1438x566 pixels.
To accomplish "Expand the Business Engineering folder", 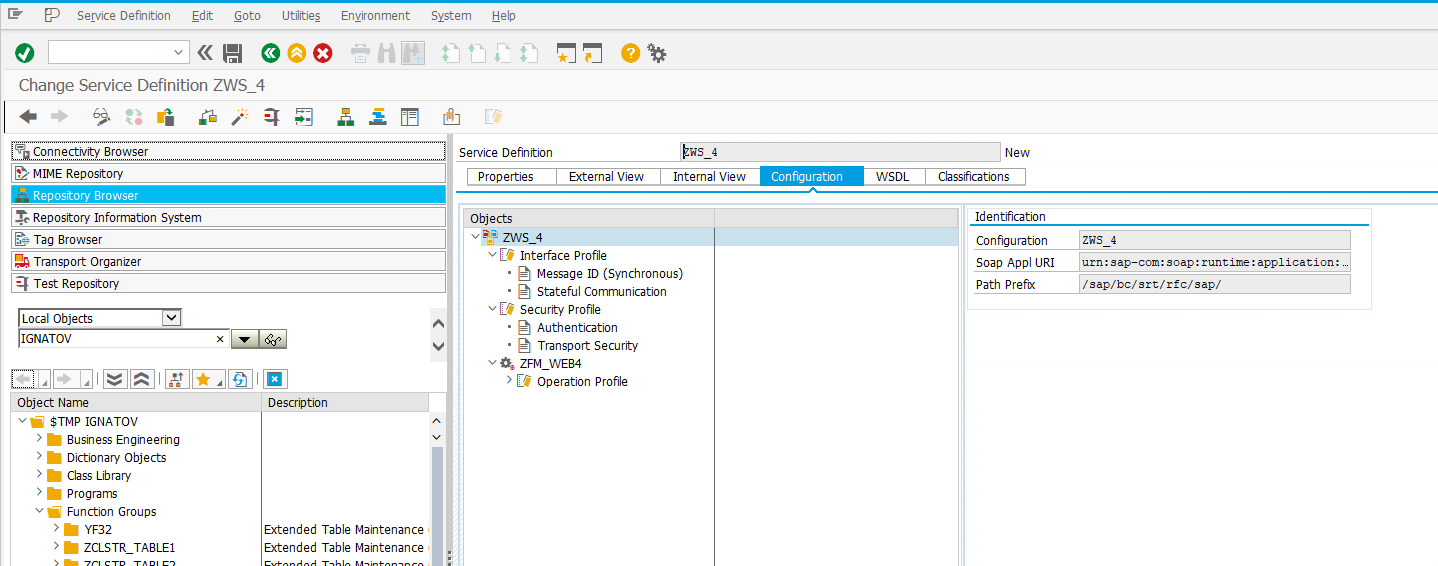I will tap(39, 439).
